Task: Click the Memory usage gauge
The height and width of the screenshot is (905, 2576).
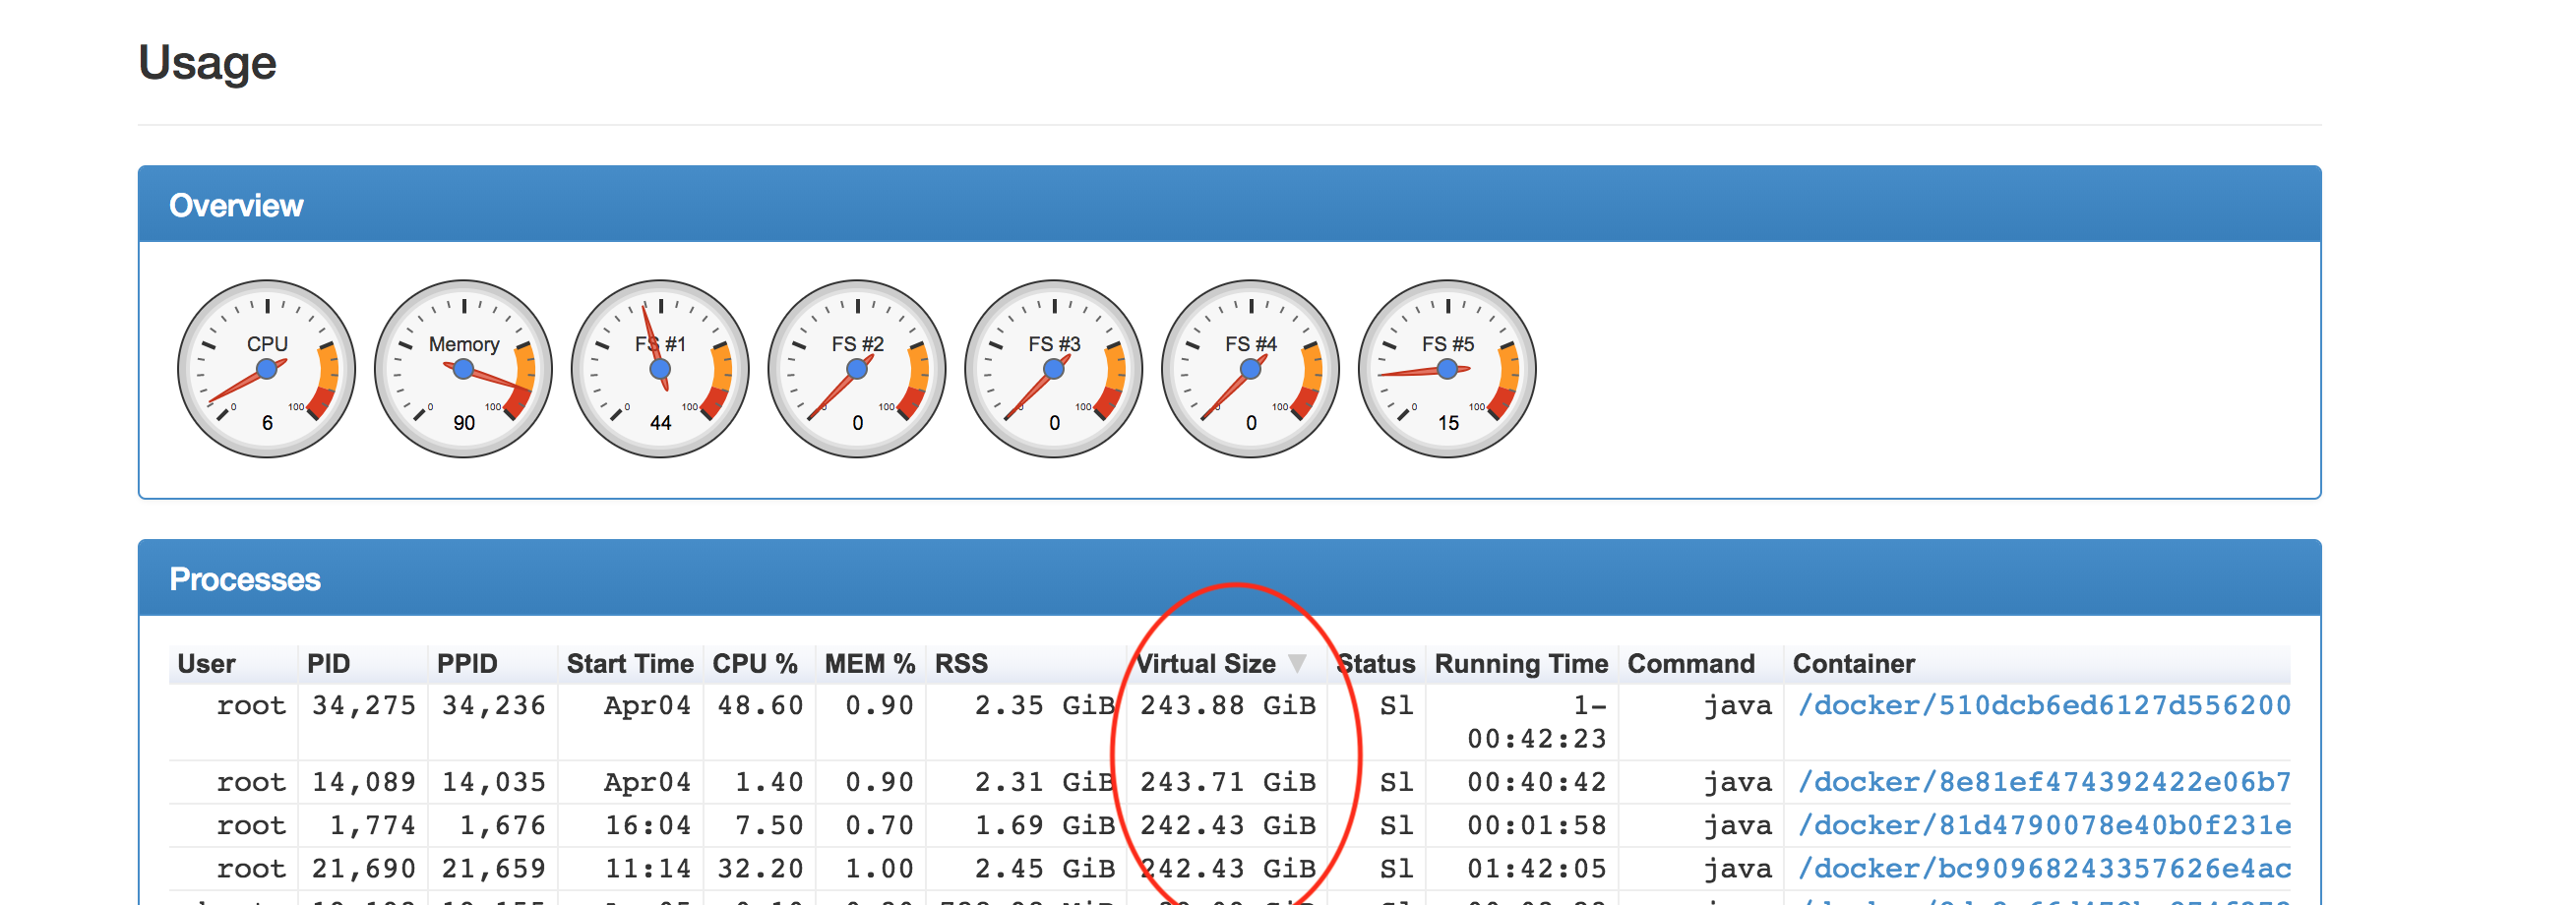Action: point(462,370)
